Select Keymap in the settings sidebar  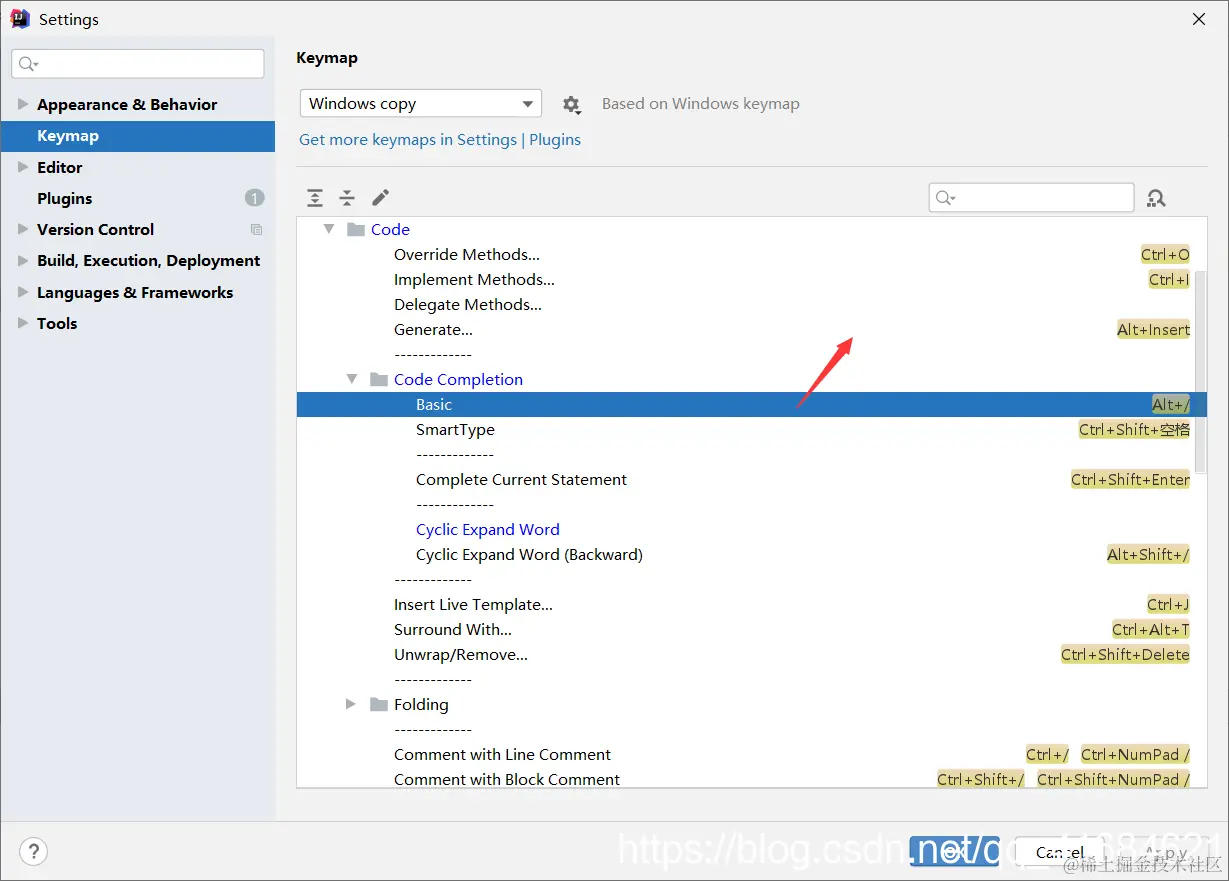click(138, 136)
